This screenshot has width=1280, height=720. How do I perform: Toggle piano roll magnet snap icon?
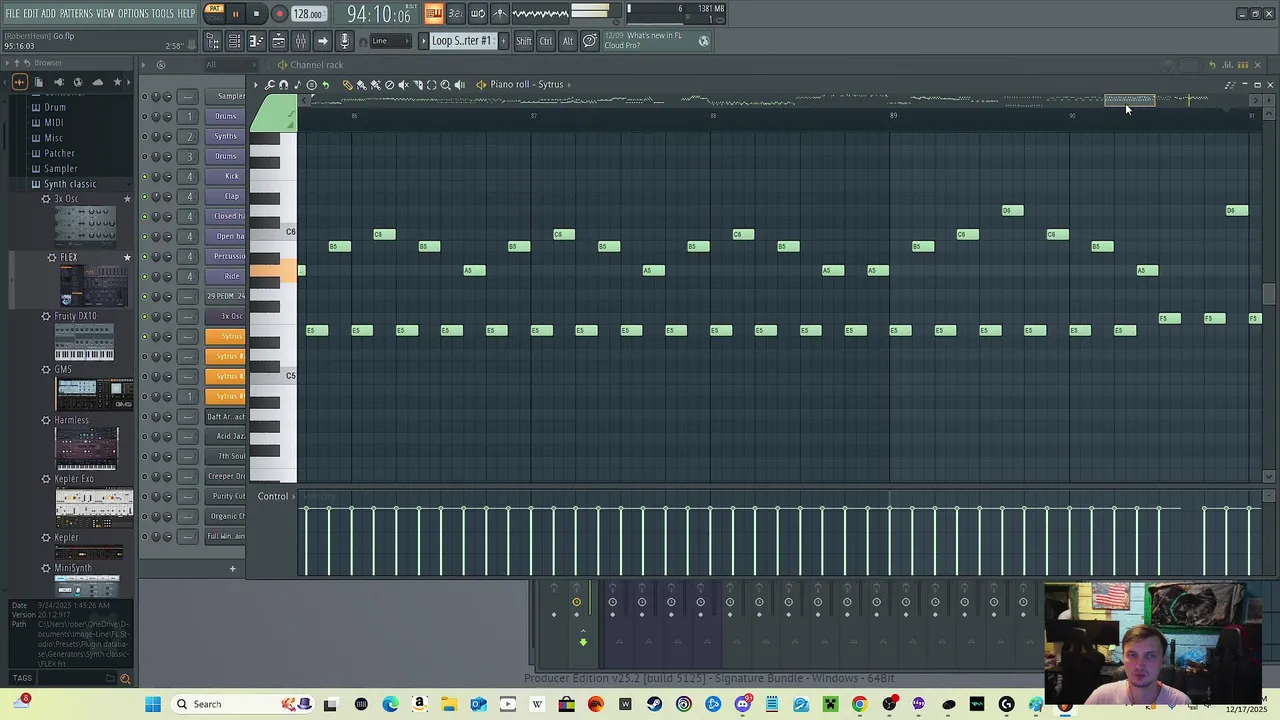pos(284,85)
